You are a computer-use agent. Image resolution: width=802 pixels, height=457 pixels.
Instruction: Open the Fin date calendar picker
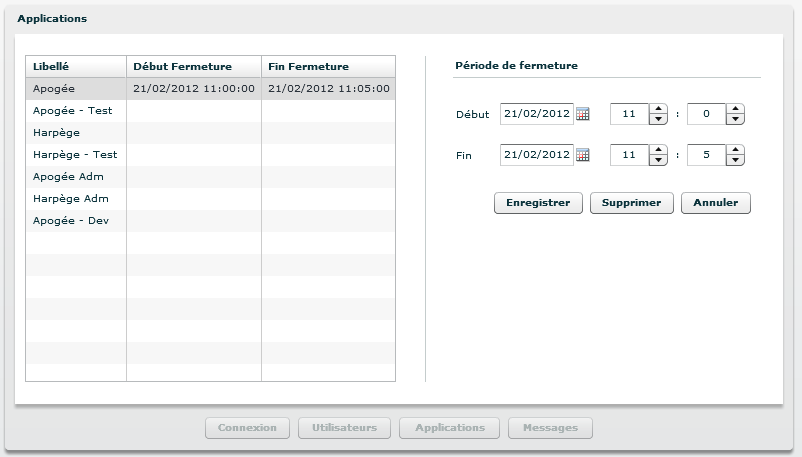(x=583, y=155)
